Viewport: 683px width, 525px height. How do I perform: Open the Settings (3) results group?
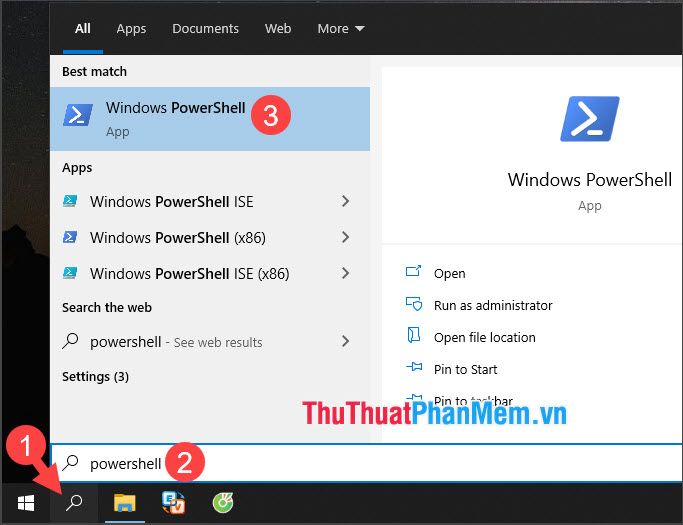[95, 376]
